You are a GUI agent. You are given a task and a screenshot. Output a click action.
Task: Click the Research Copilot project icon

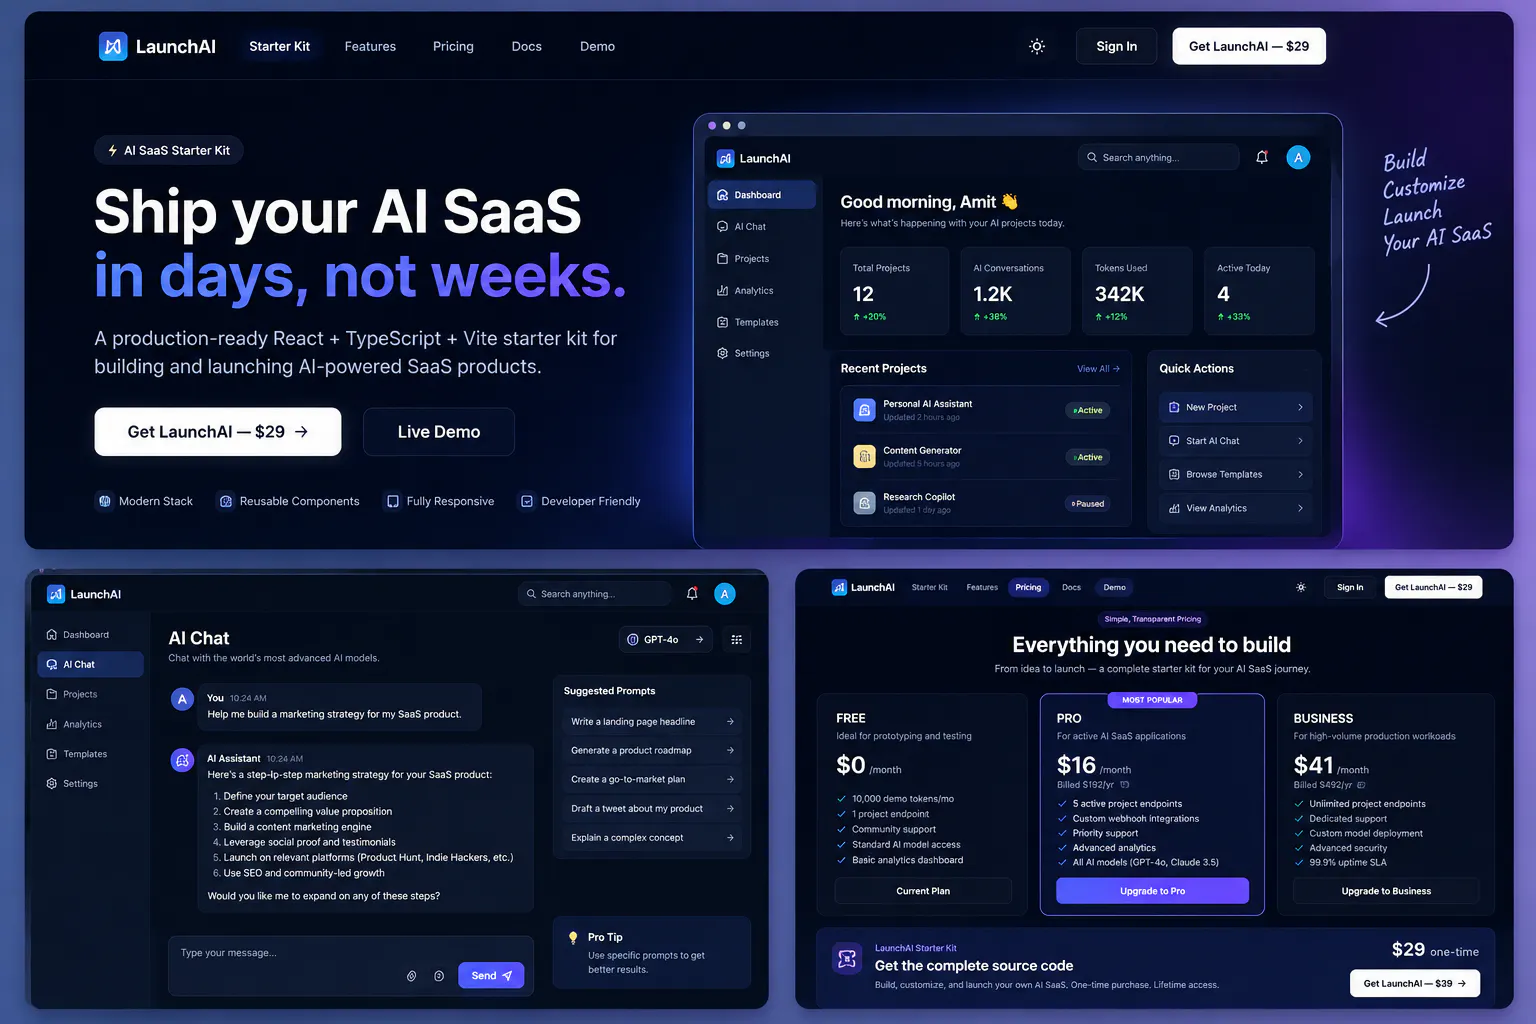click(x=864, y=503)
